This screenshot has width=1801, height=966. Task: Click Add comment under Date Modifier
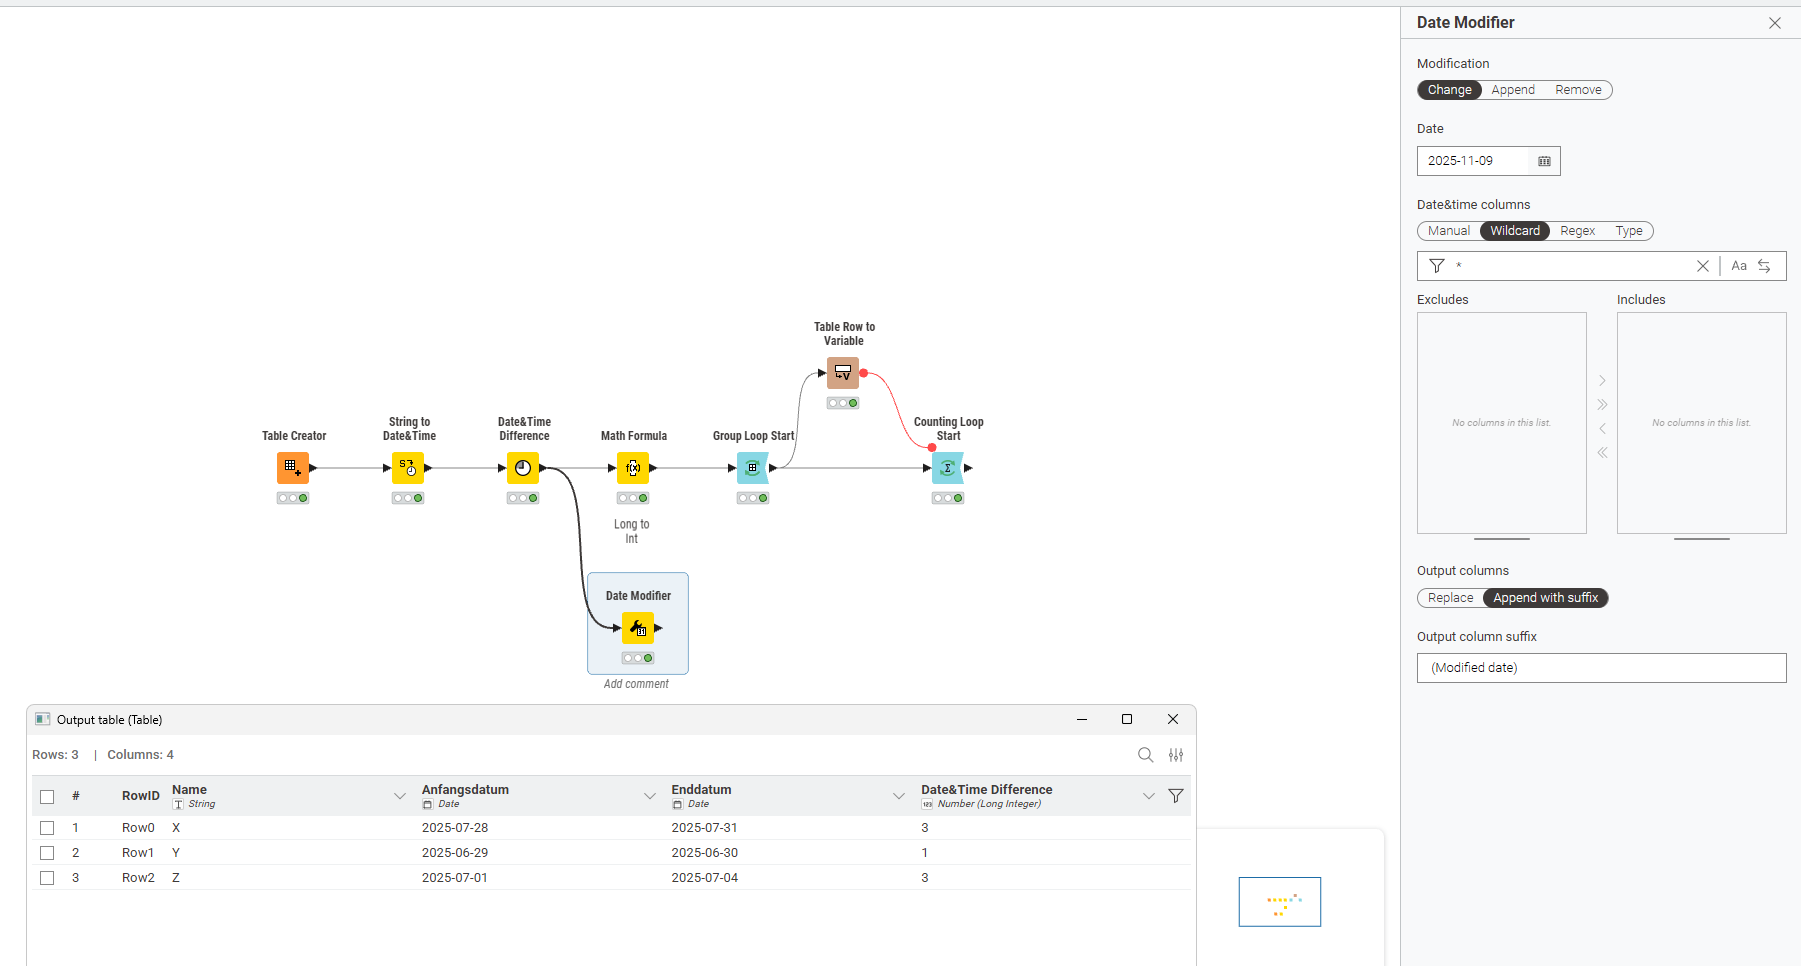coord(636,684)
